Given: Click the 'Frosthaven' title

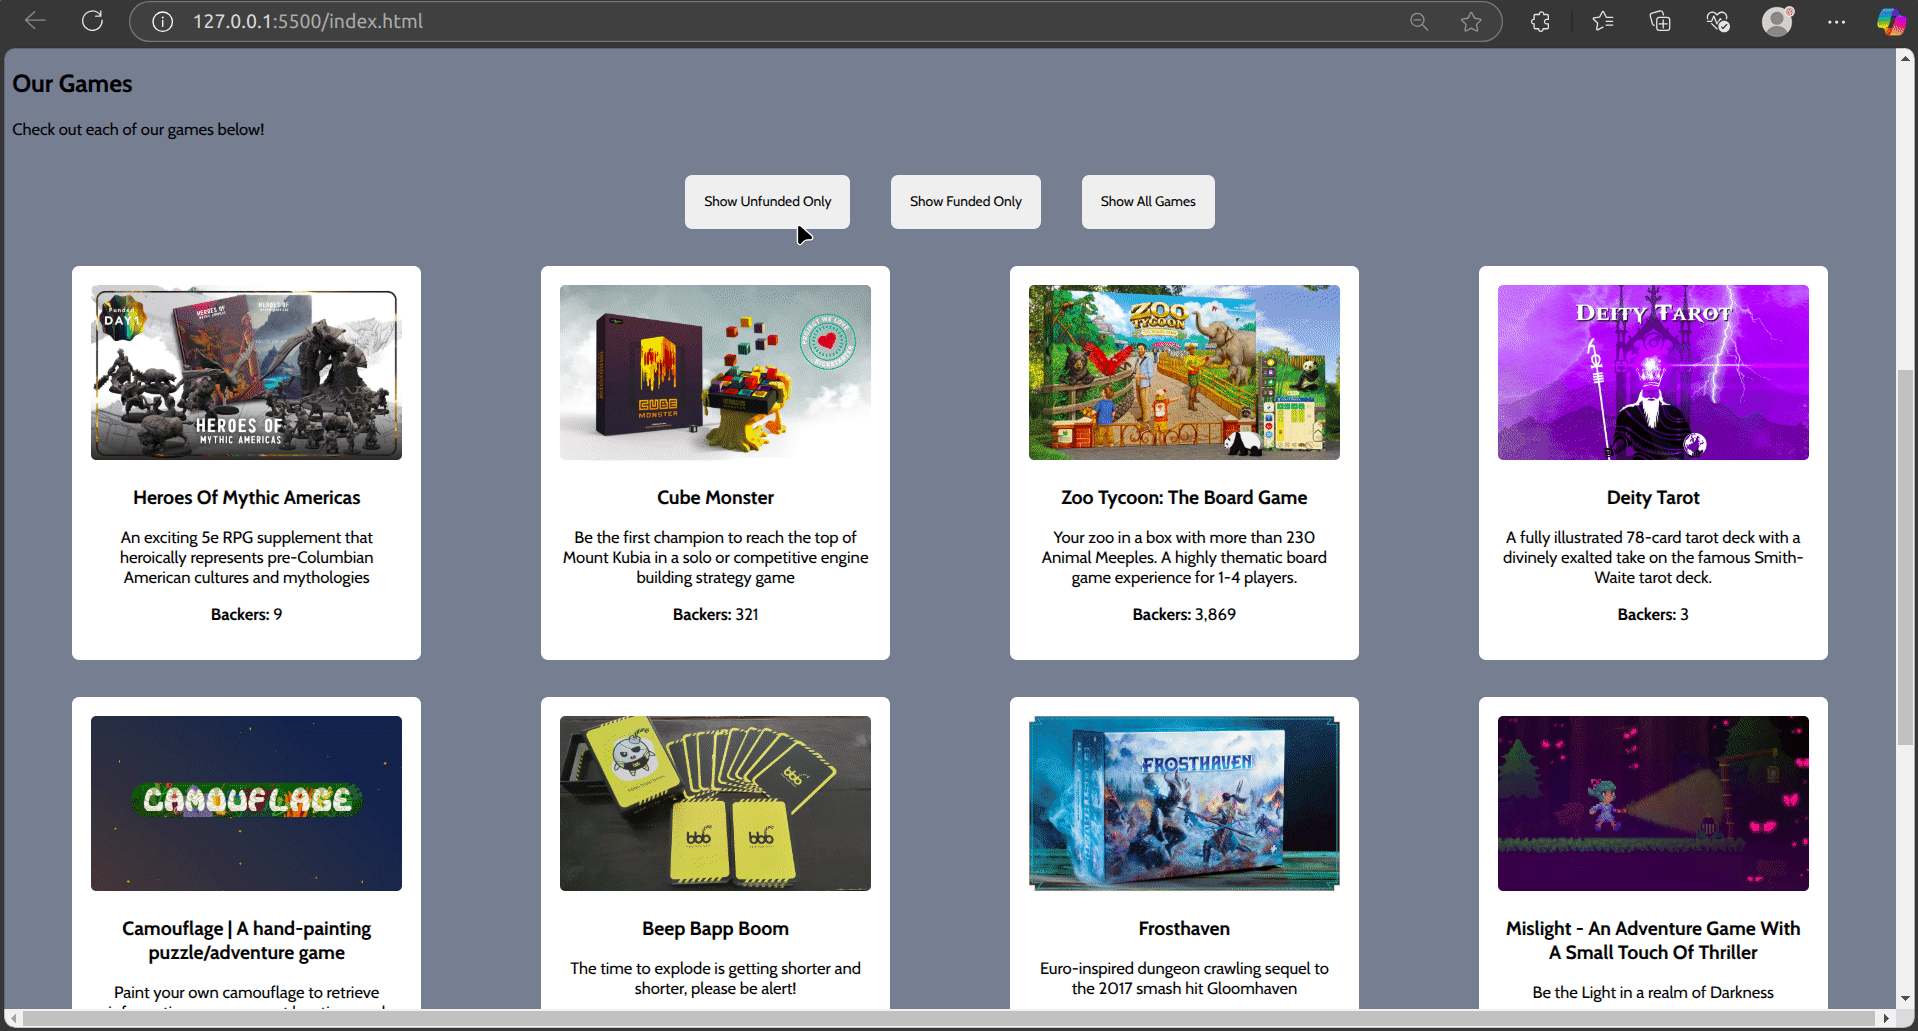Looking at the screenshot, I should point(1184,929).
